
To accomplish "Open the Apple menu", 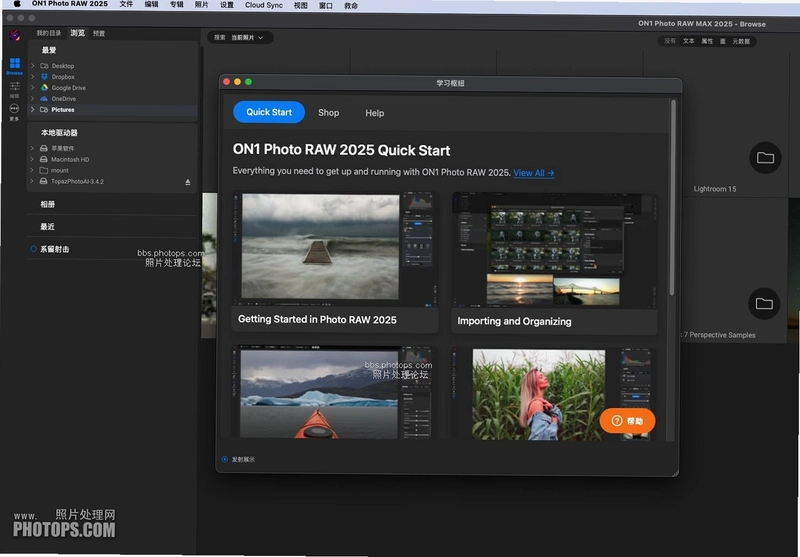I will coord(17,4).
